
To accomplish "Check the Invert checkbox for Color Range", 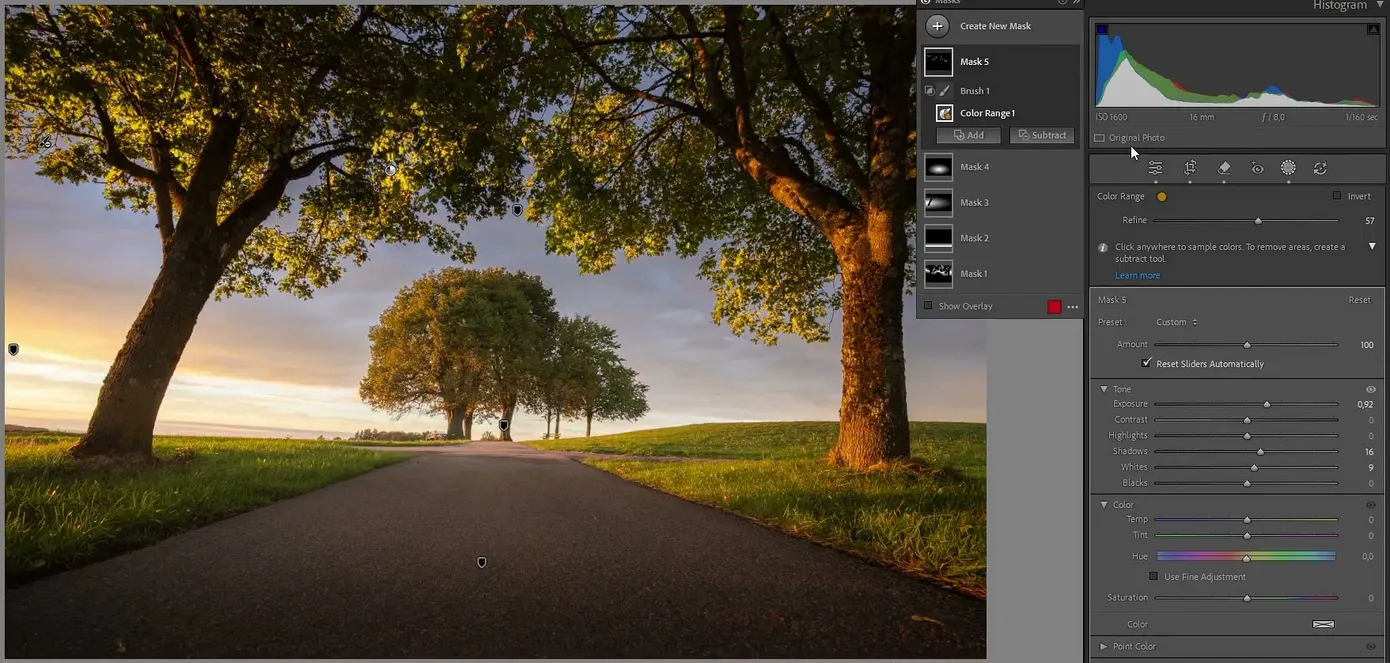I will pos(1337,196).
